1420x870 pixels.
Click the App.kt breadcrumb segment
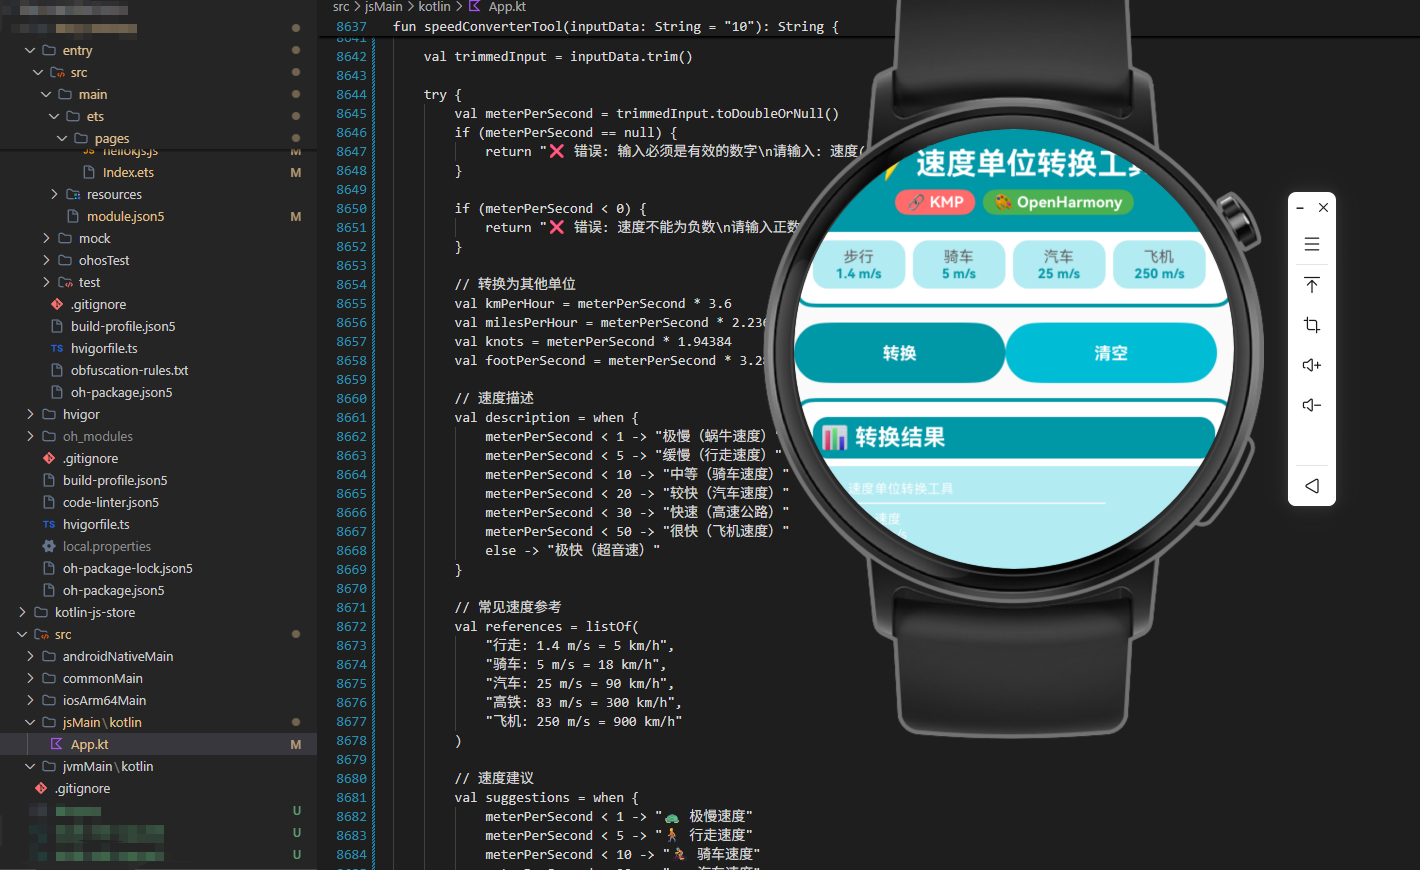[x=507, y=6]
